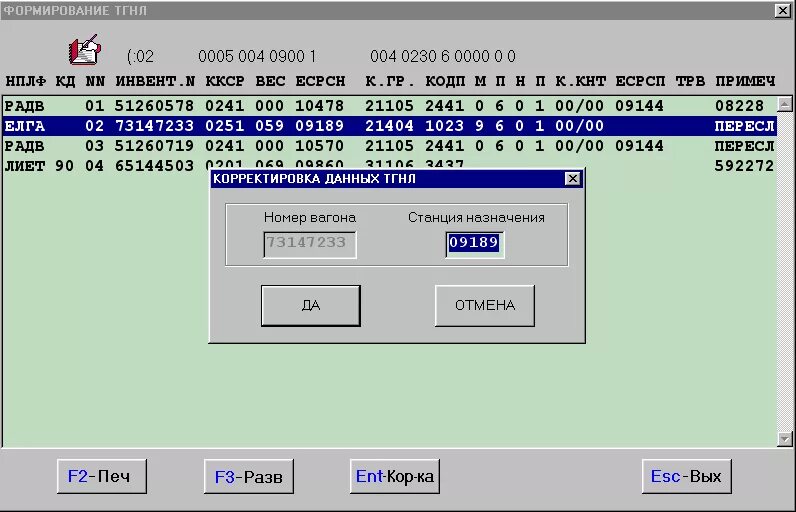Cancel the dialog with ОТМЕНА button

click(x=485, y=305)
